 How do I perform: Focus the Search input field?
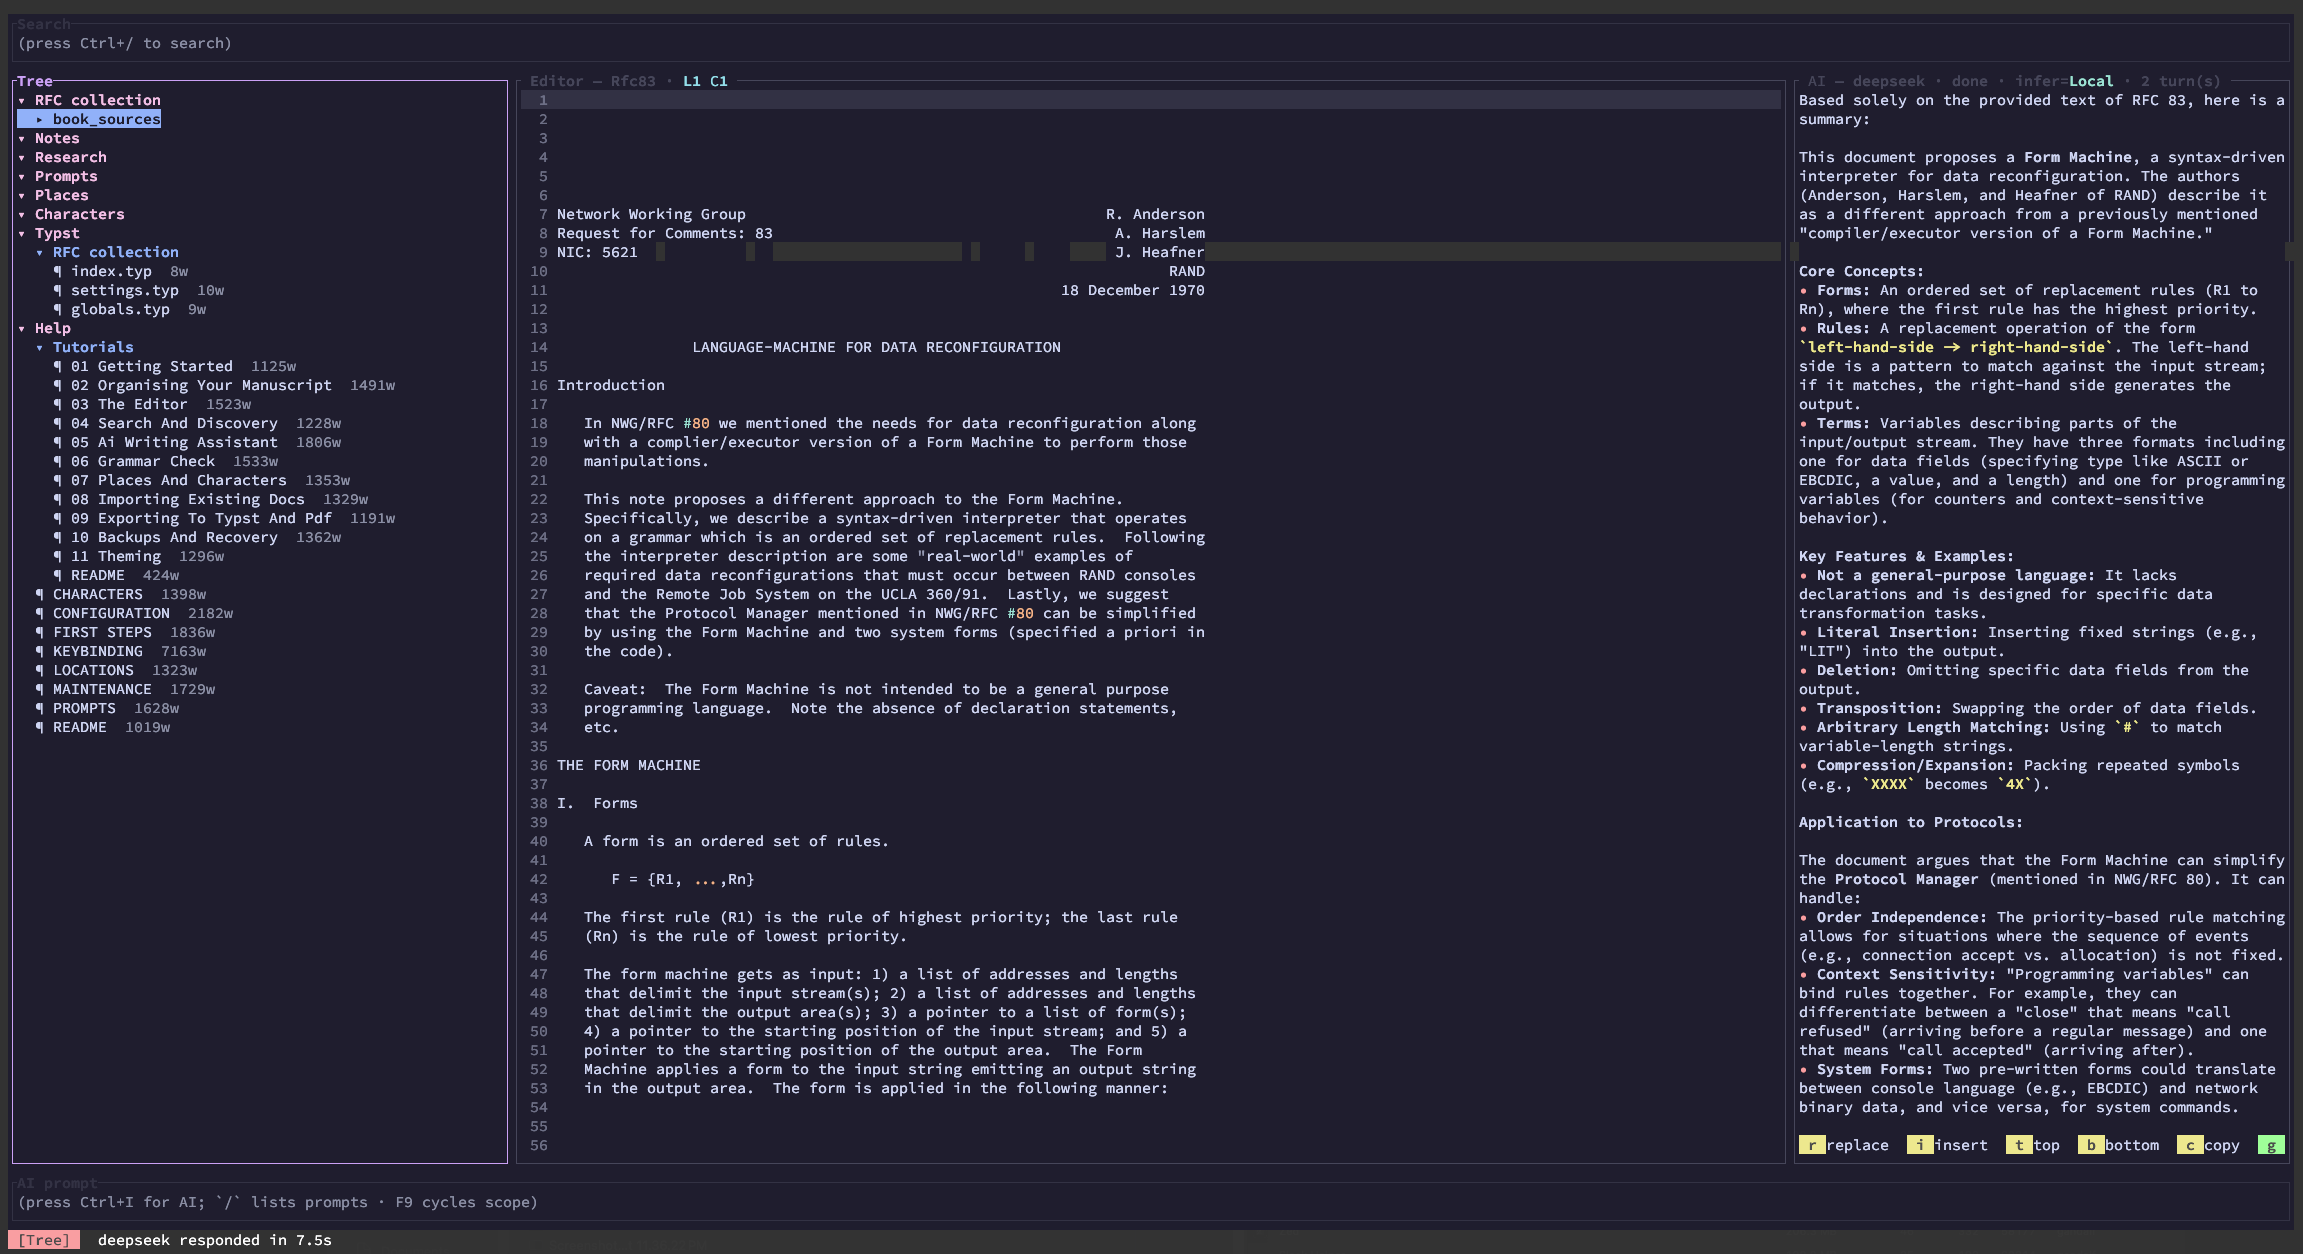tap(1151, 43)
